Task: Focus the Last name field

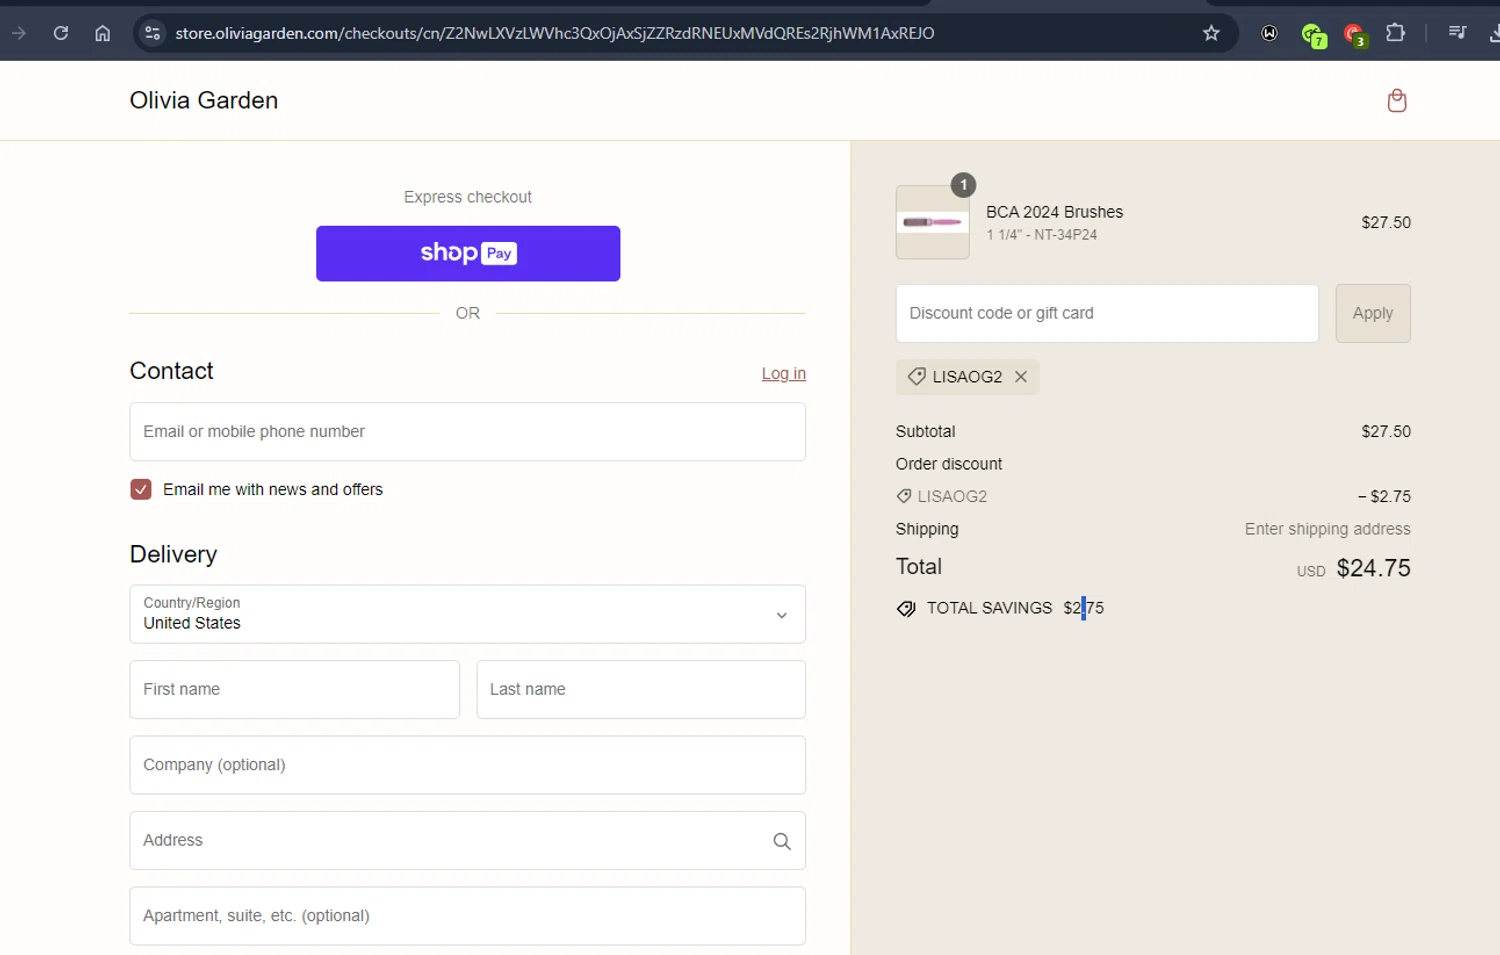Action: click(x=641, y=689)
